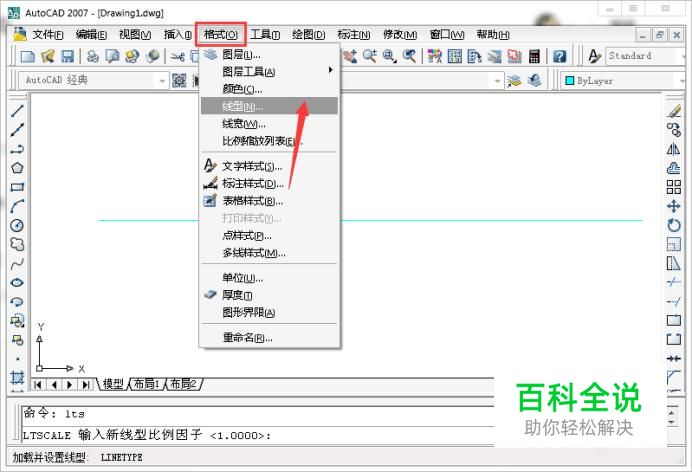Click the Open file icon
The image size is (692, 472).
tap(48, 56)
